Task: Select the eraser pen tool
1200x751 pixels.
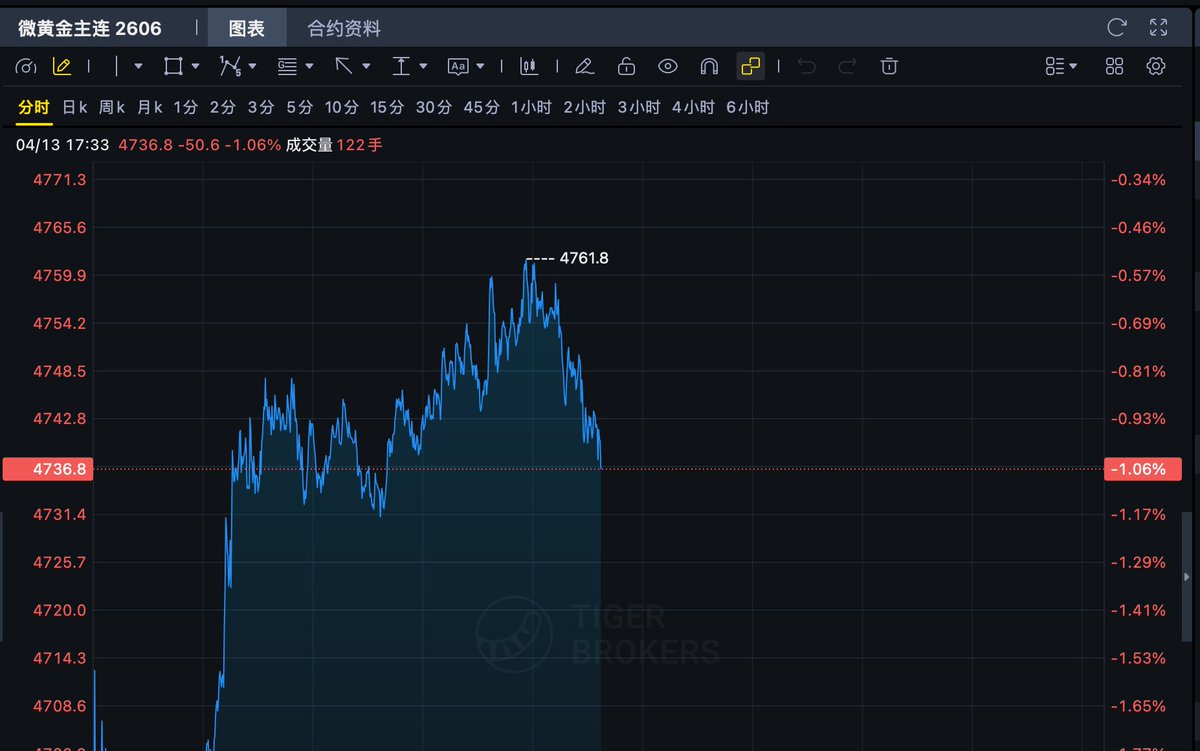Action: pos(585,67)
